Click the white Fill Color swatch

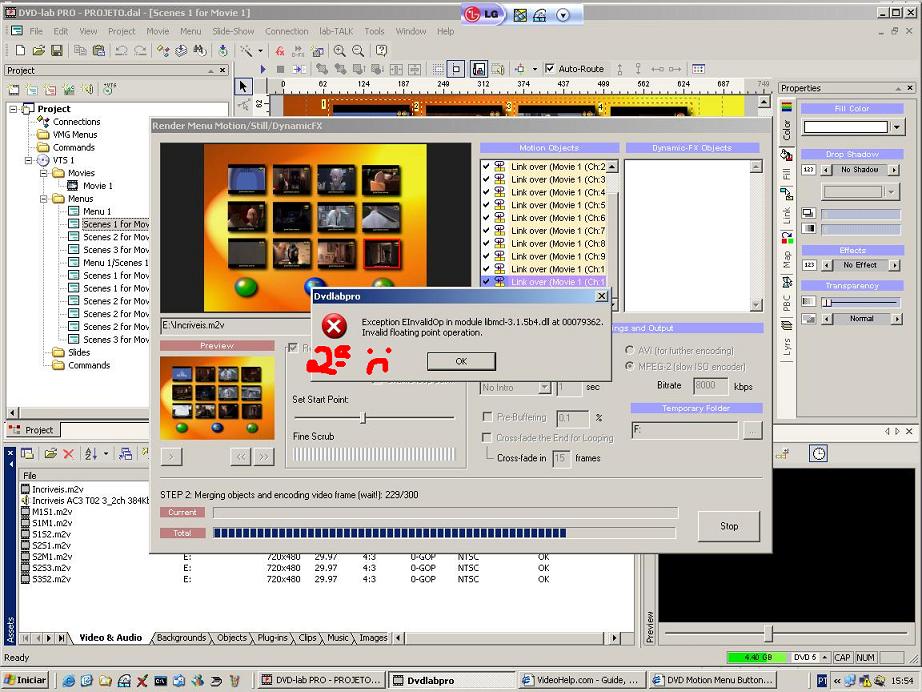pyautogui.click(x=845, y=126)
